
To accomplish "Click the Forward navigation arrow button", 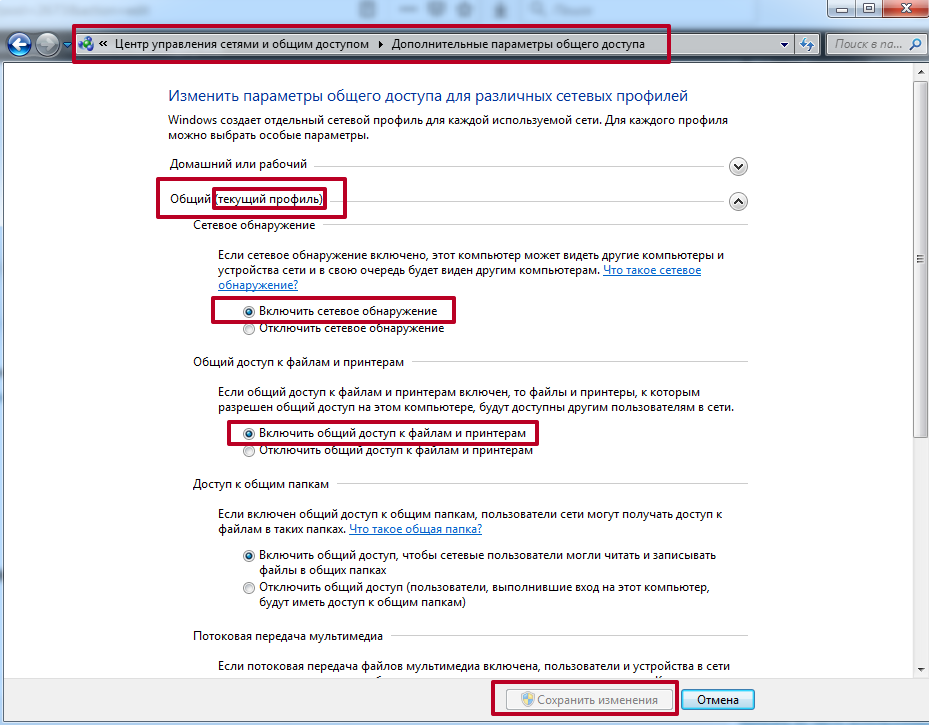I will click(47, 45).
